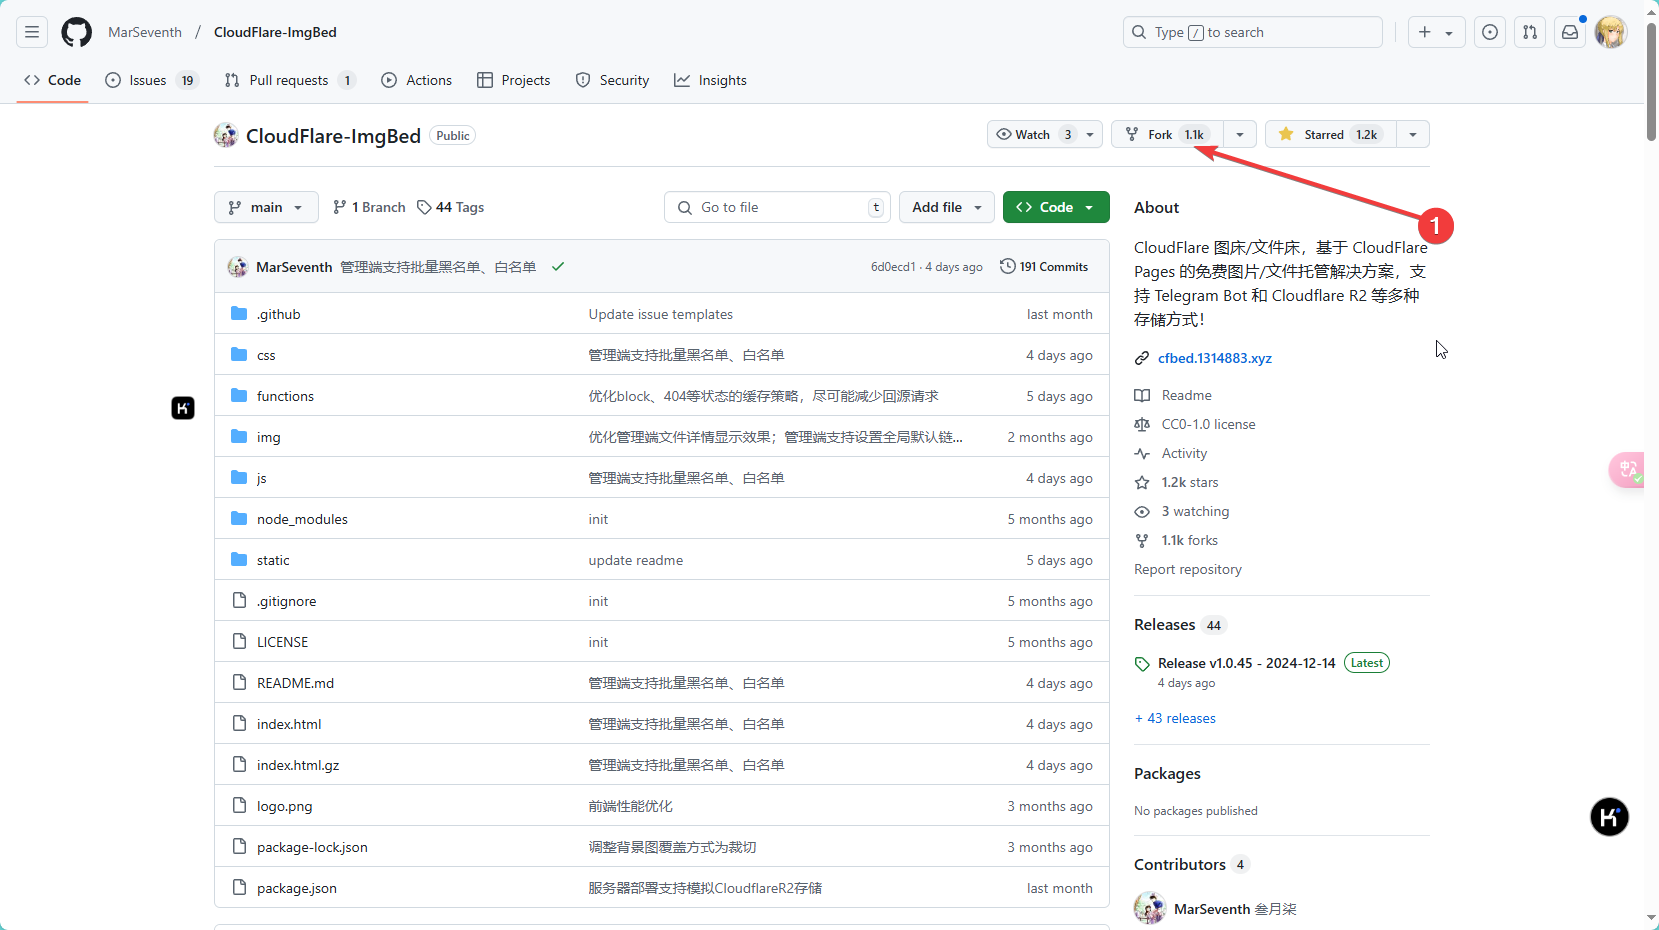
Task: Open the package-lock.json file
Action: pyautogui.click(x=312, y=847)
